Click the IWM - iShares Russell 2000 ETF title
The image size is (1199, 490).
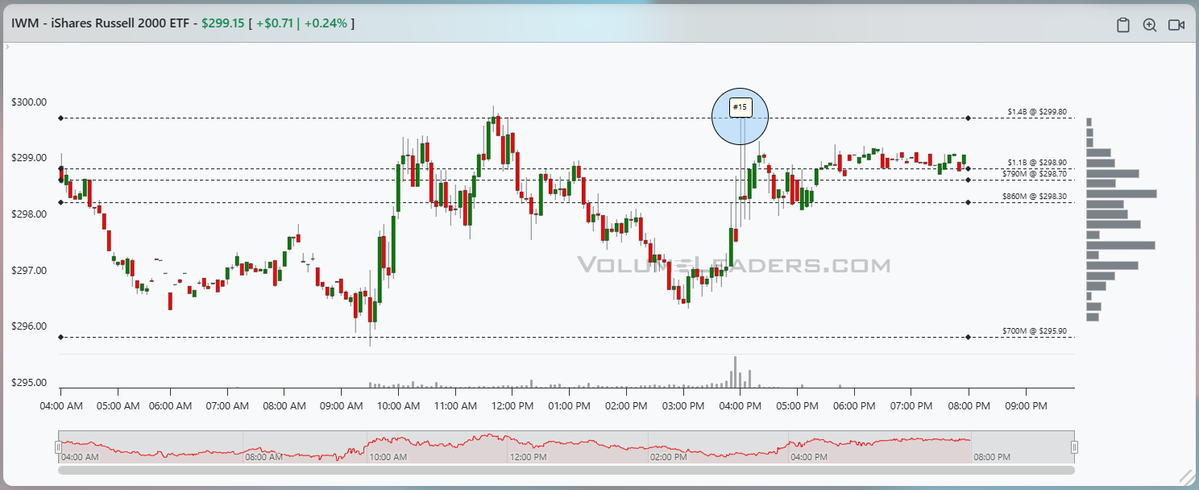pyautogui.click(x=99, y=23)
